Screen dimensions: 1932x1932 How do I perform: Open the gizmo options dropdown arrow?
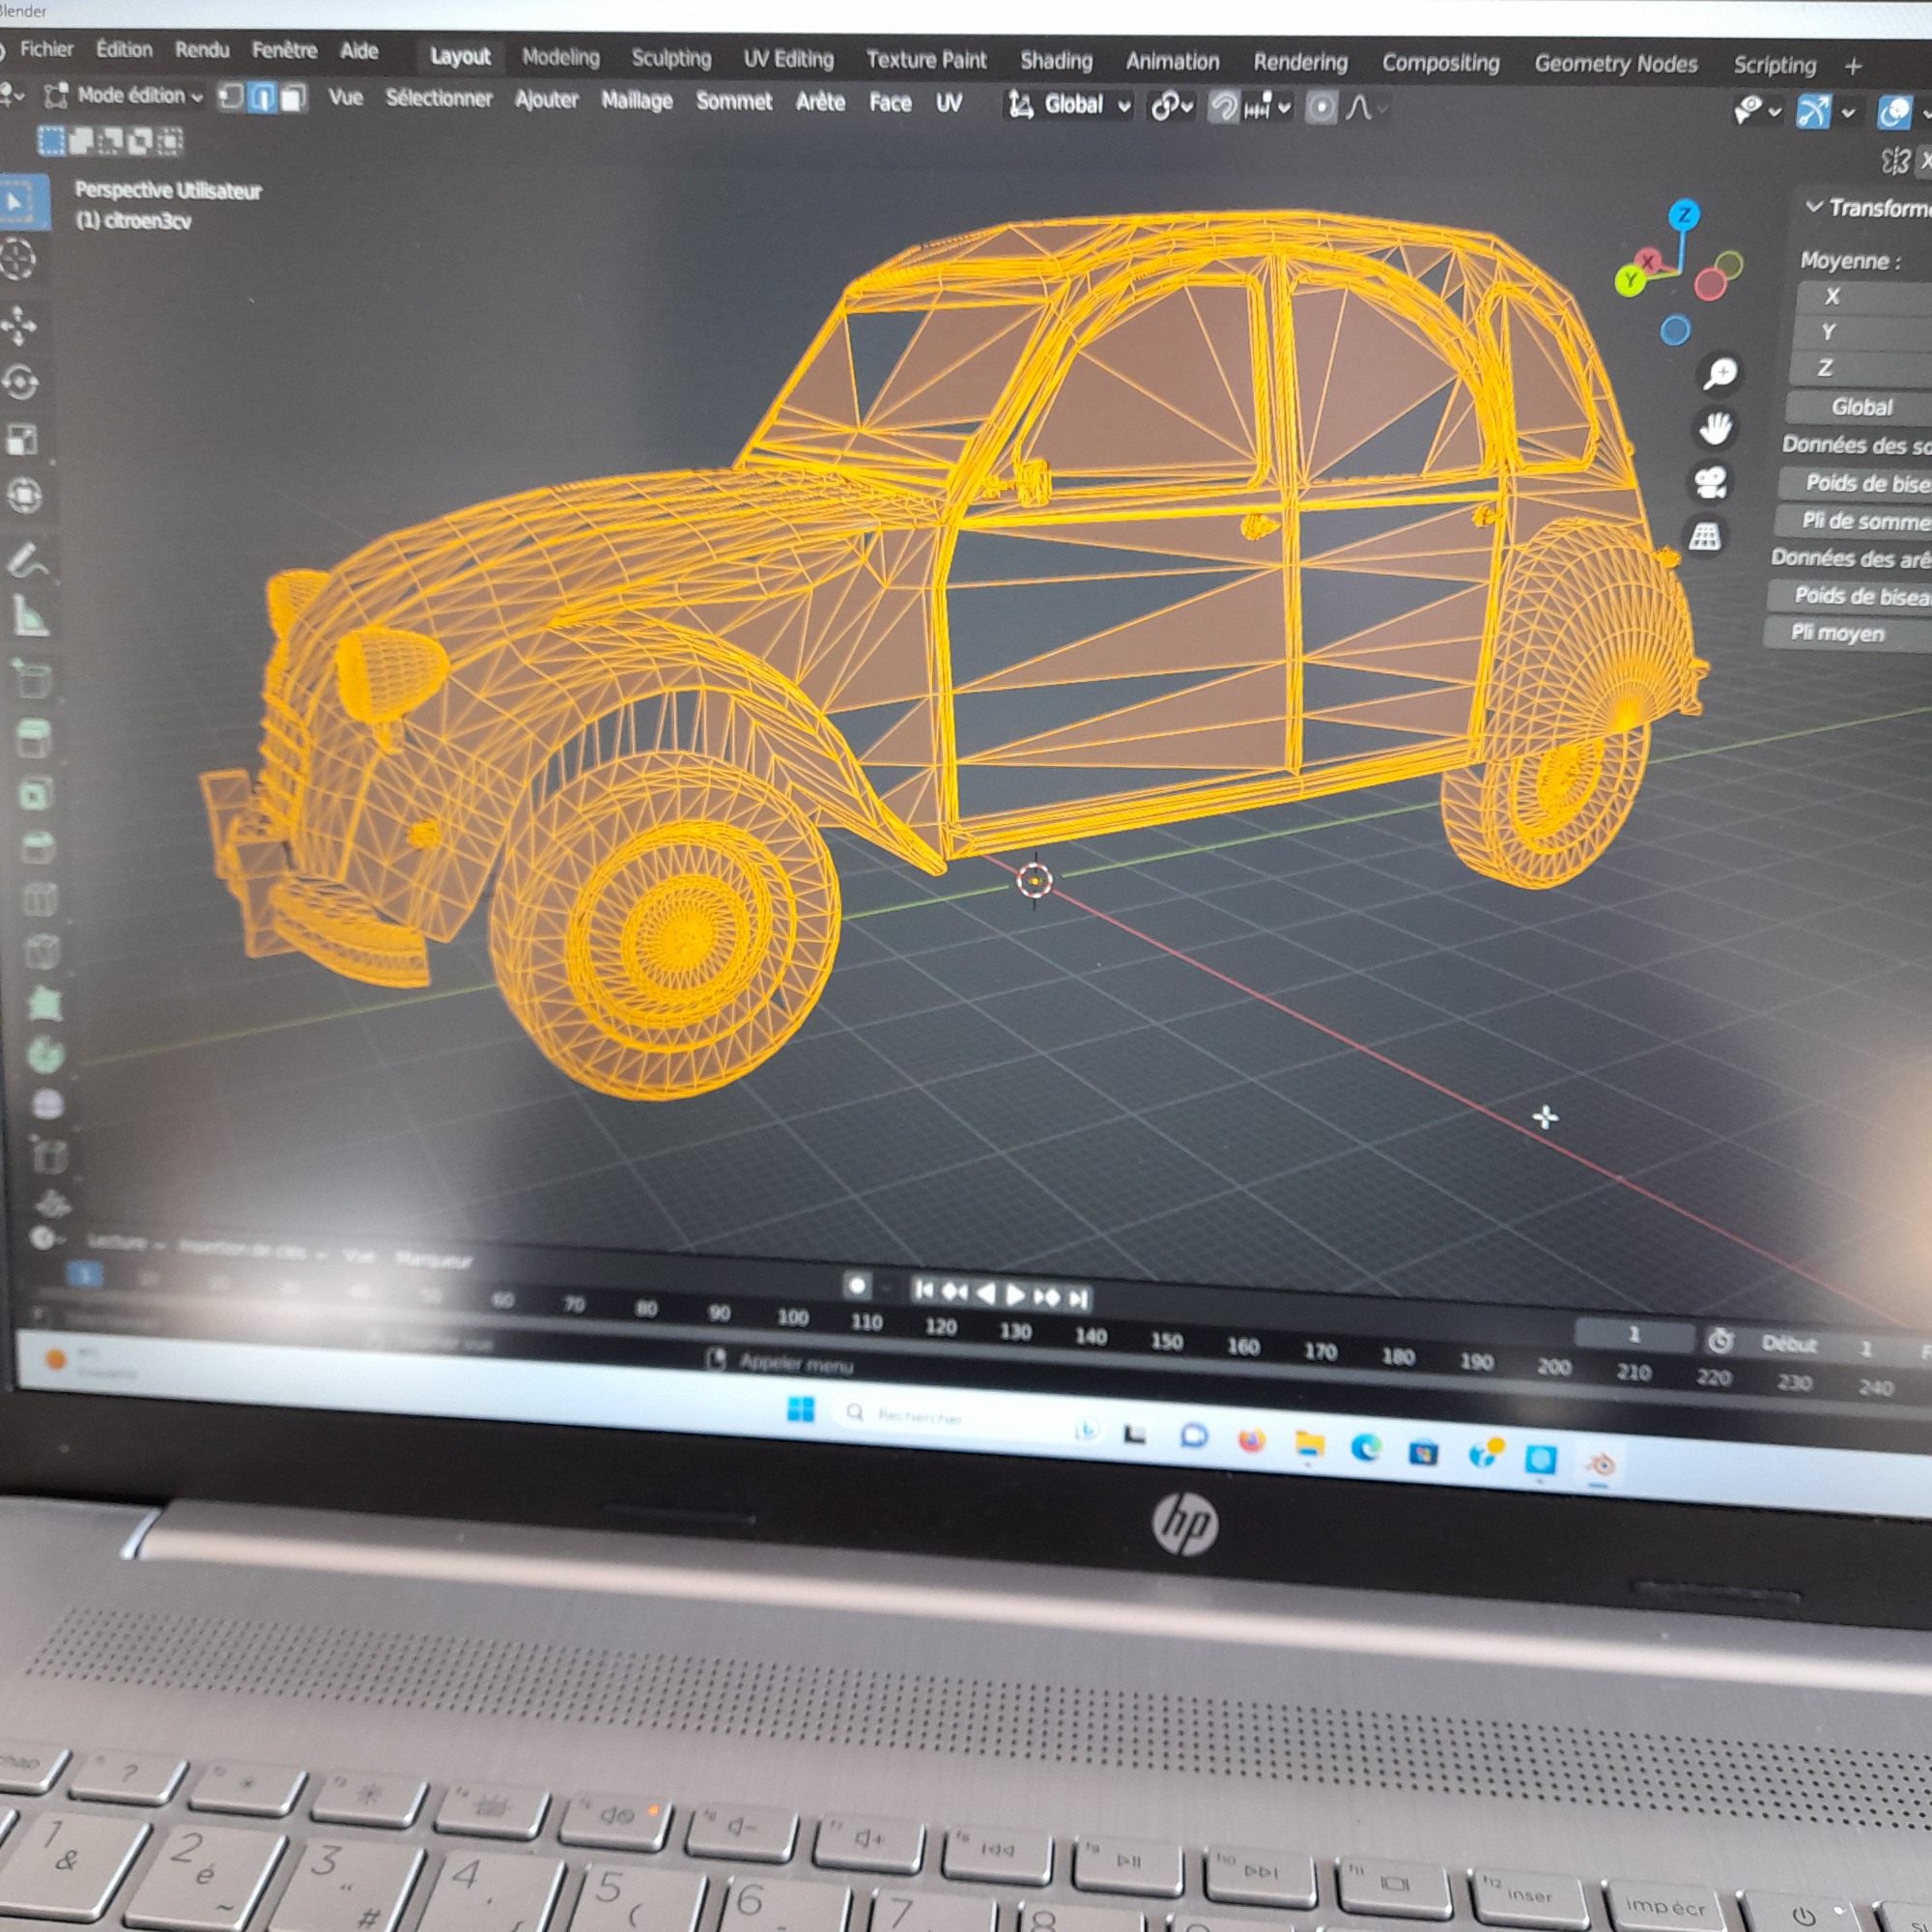coord(1848,113)
